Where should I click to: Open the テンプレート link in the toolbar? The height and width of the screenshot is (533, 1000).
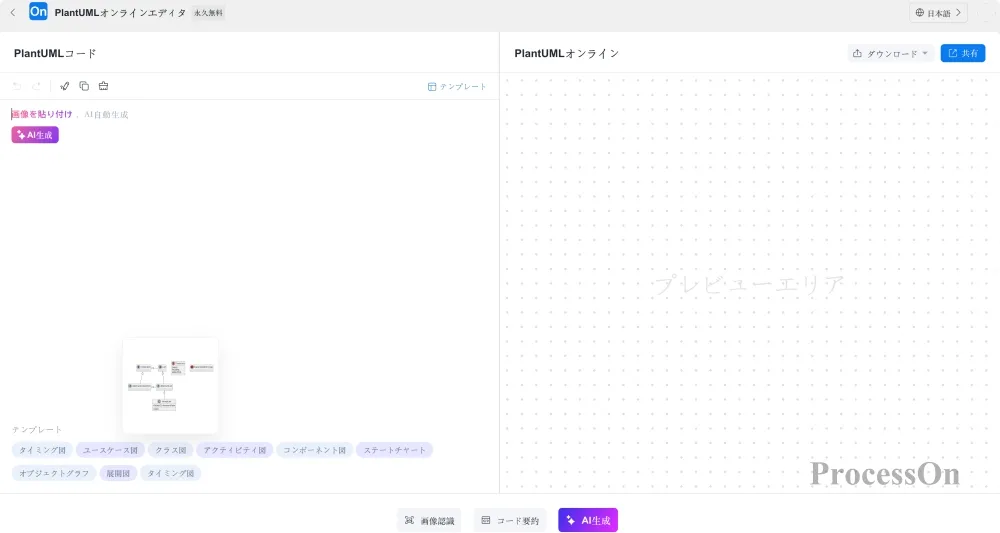[457, 87]
